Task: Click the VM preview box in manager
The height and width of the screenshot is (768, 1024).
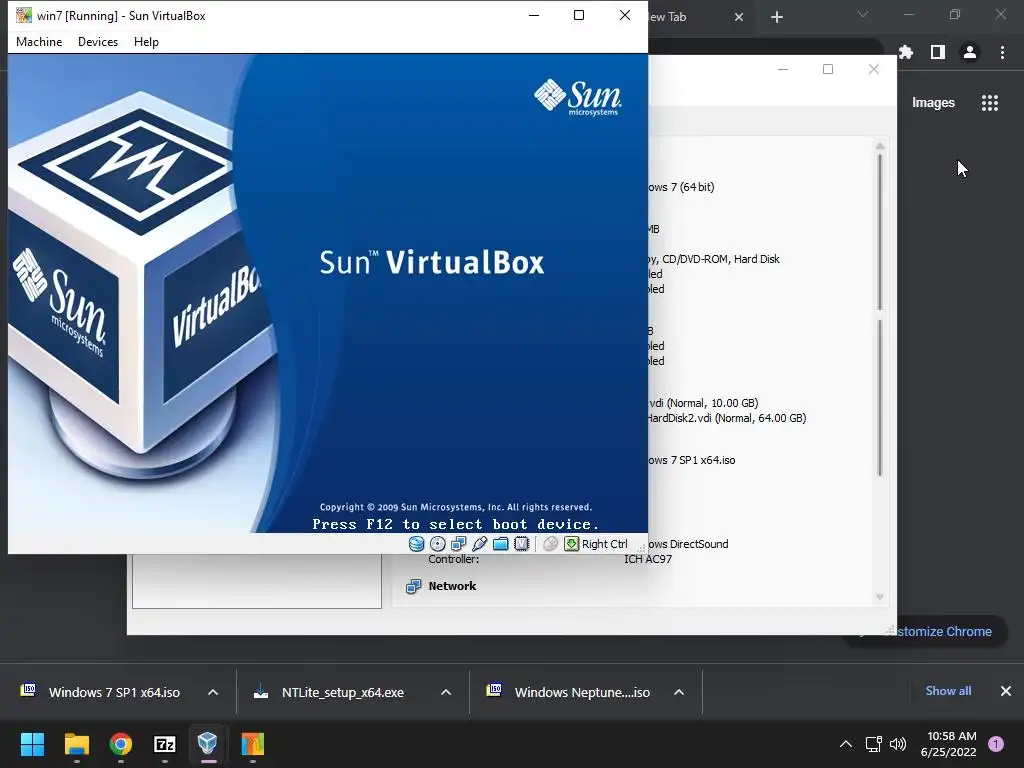Action: pyautogui.click(x=257, y=581)
